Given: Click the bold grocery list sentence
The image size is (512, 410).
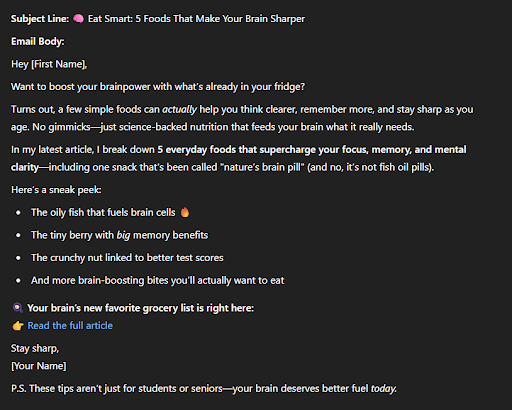Looking at the screenshot, I should click(x=140, y=308).
